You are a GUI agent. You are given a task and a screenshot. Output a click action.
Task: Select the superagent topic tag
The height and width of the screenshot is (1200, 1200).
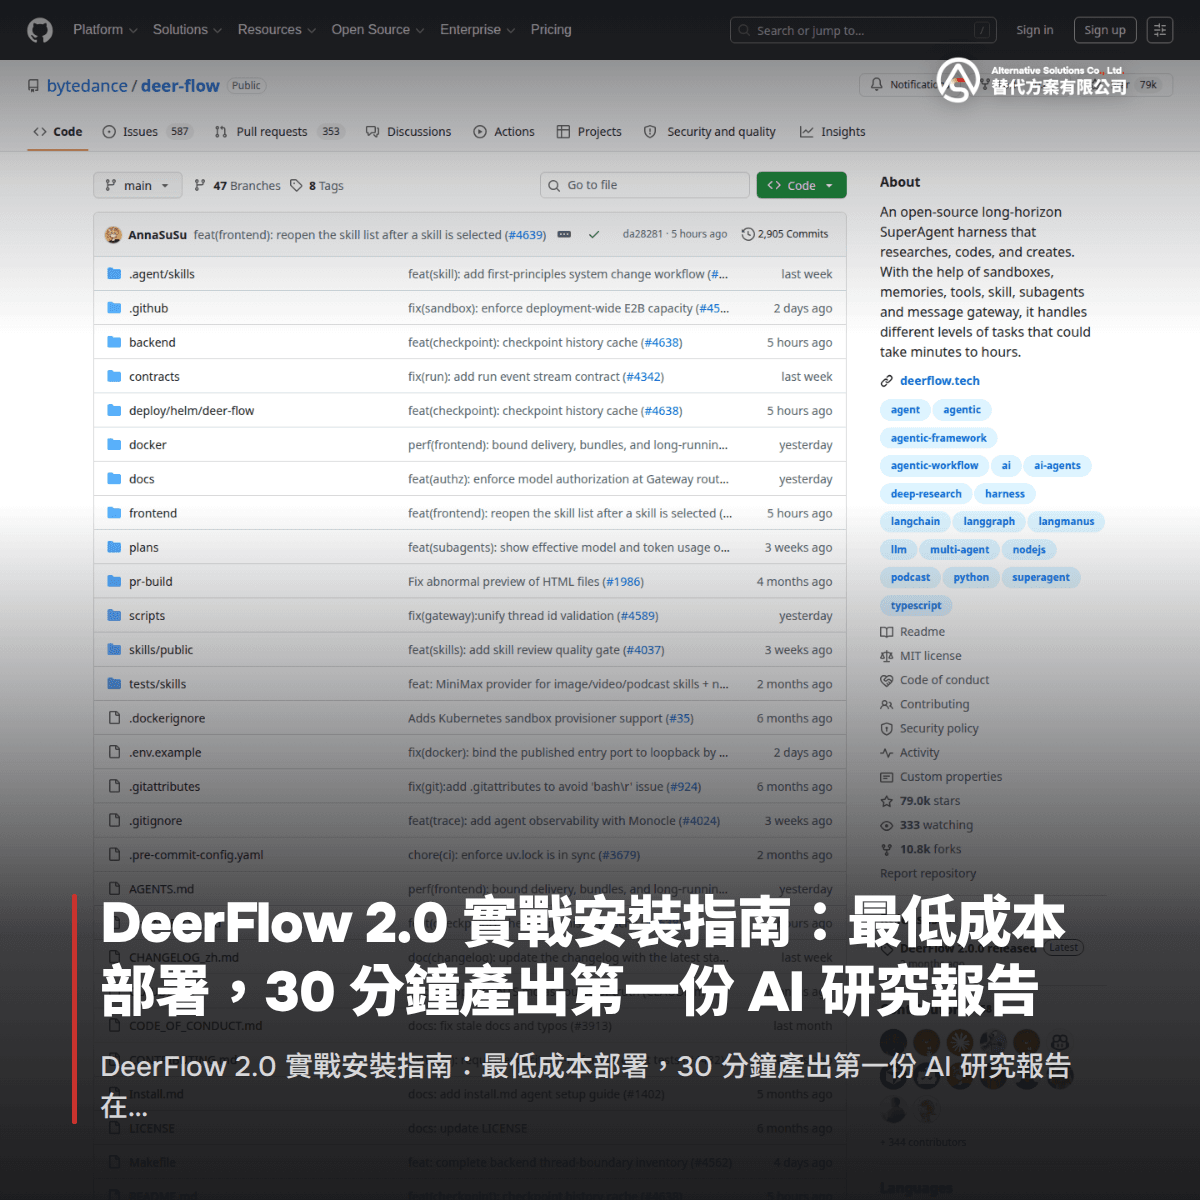(1040, 578)
